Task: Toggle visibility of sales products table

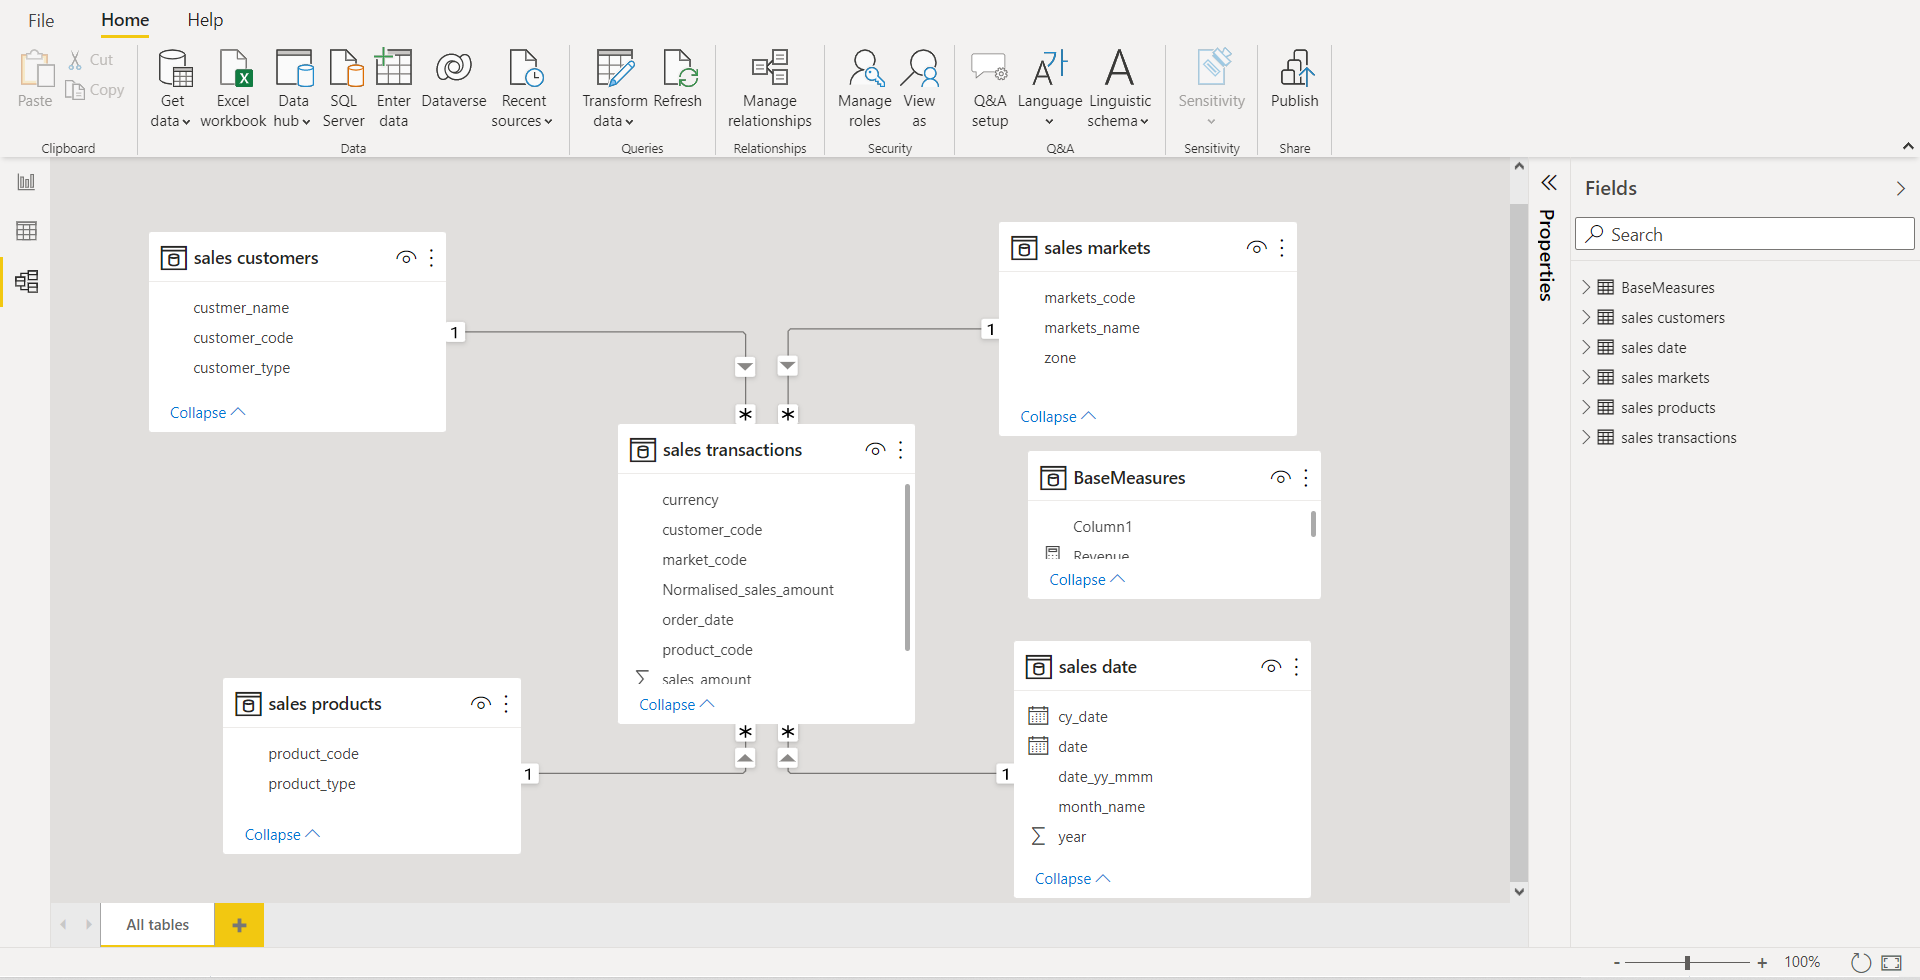Action: pos(481,704)
